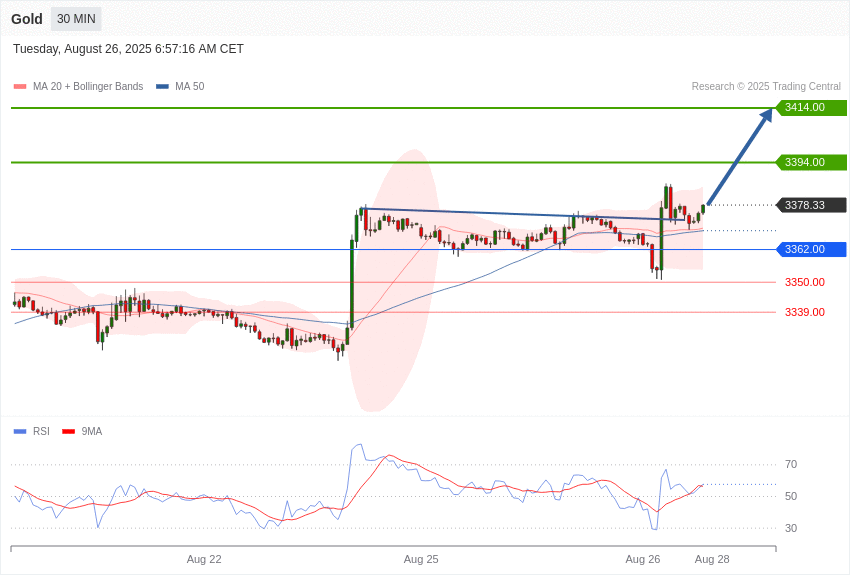
Task: Click the Gold chart title
Action: coord(27,19)
